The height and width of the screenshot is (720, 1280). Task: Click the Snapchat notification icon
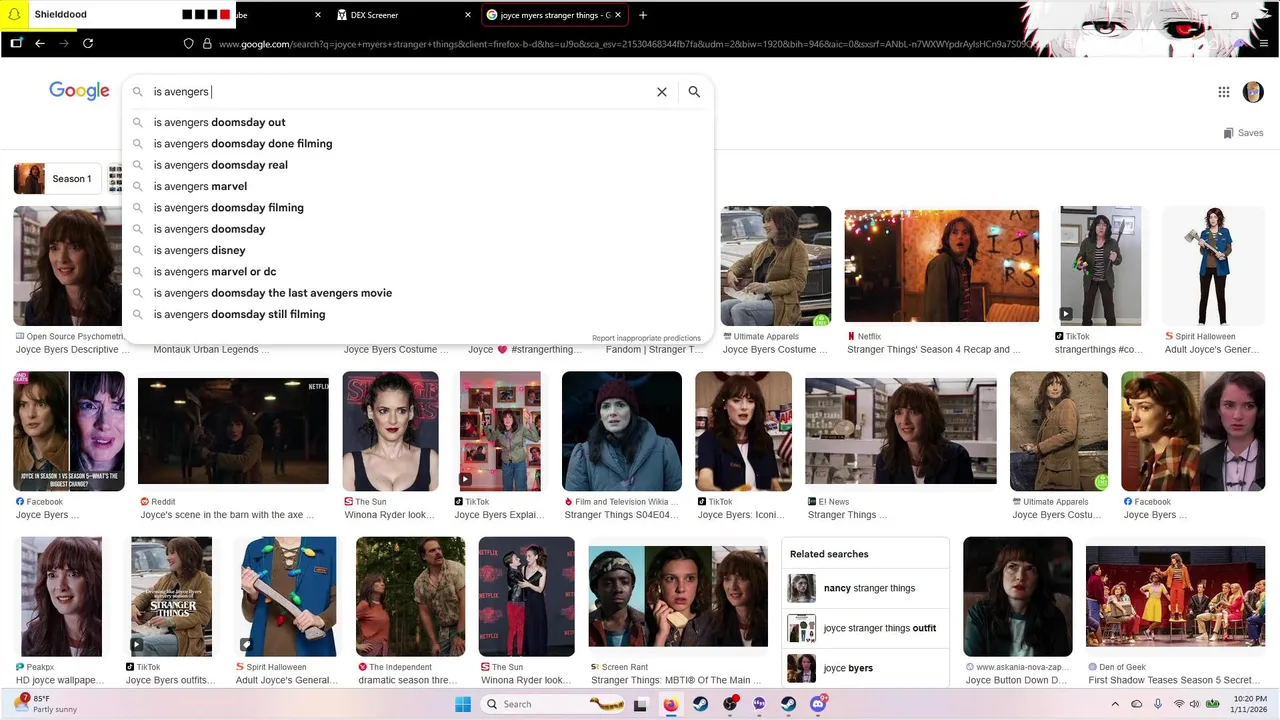tap(15, 15)
